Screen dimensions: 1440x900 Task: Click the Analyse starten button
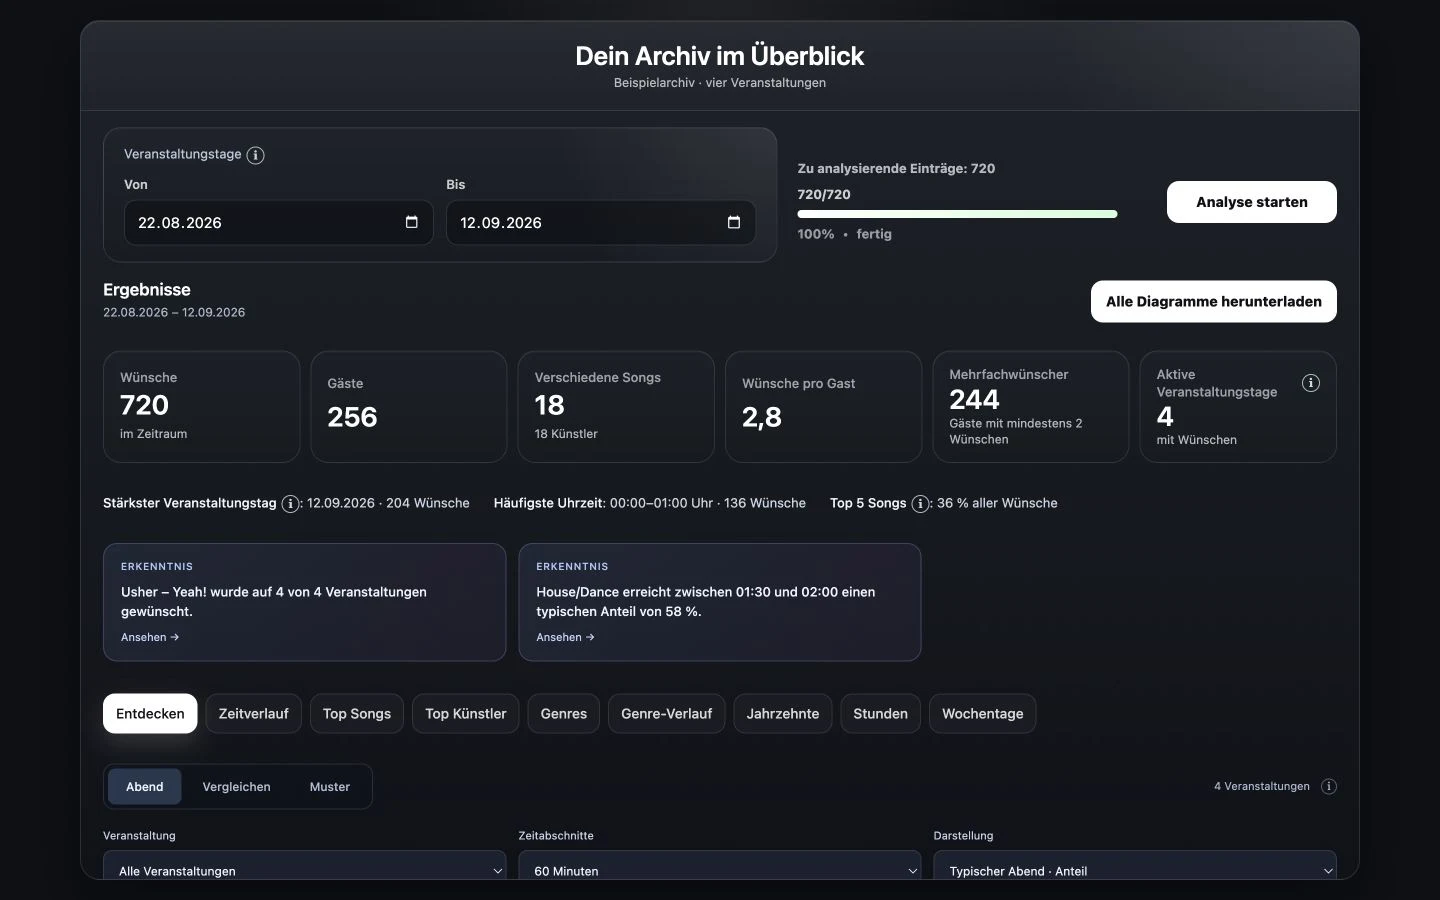point(1252,202)
